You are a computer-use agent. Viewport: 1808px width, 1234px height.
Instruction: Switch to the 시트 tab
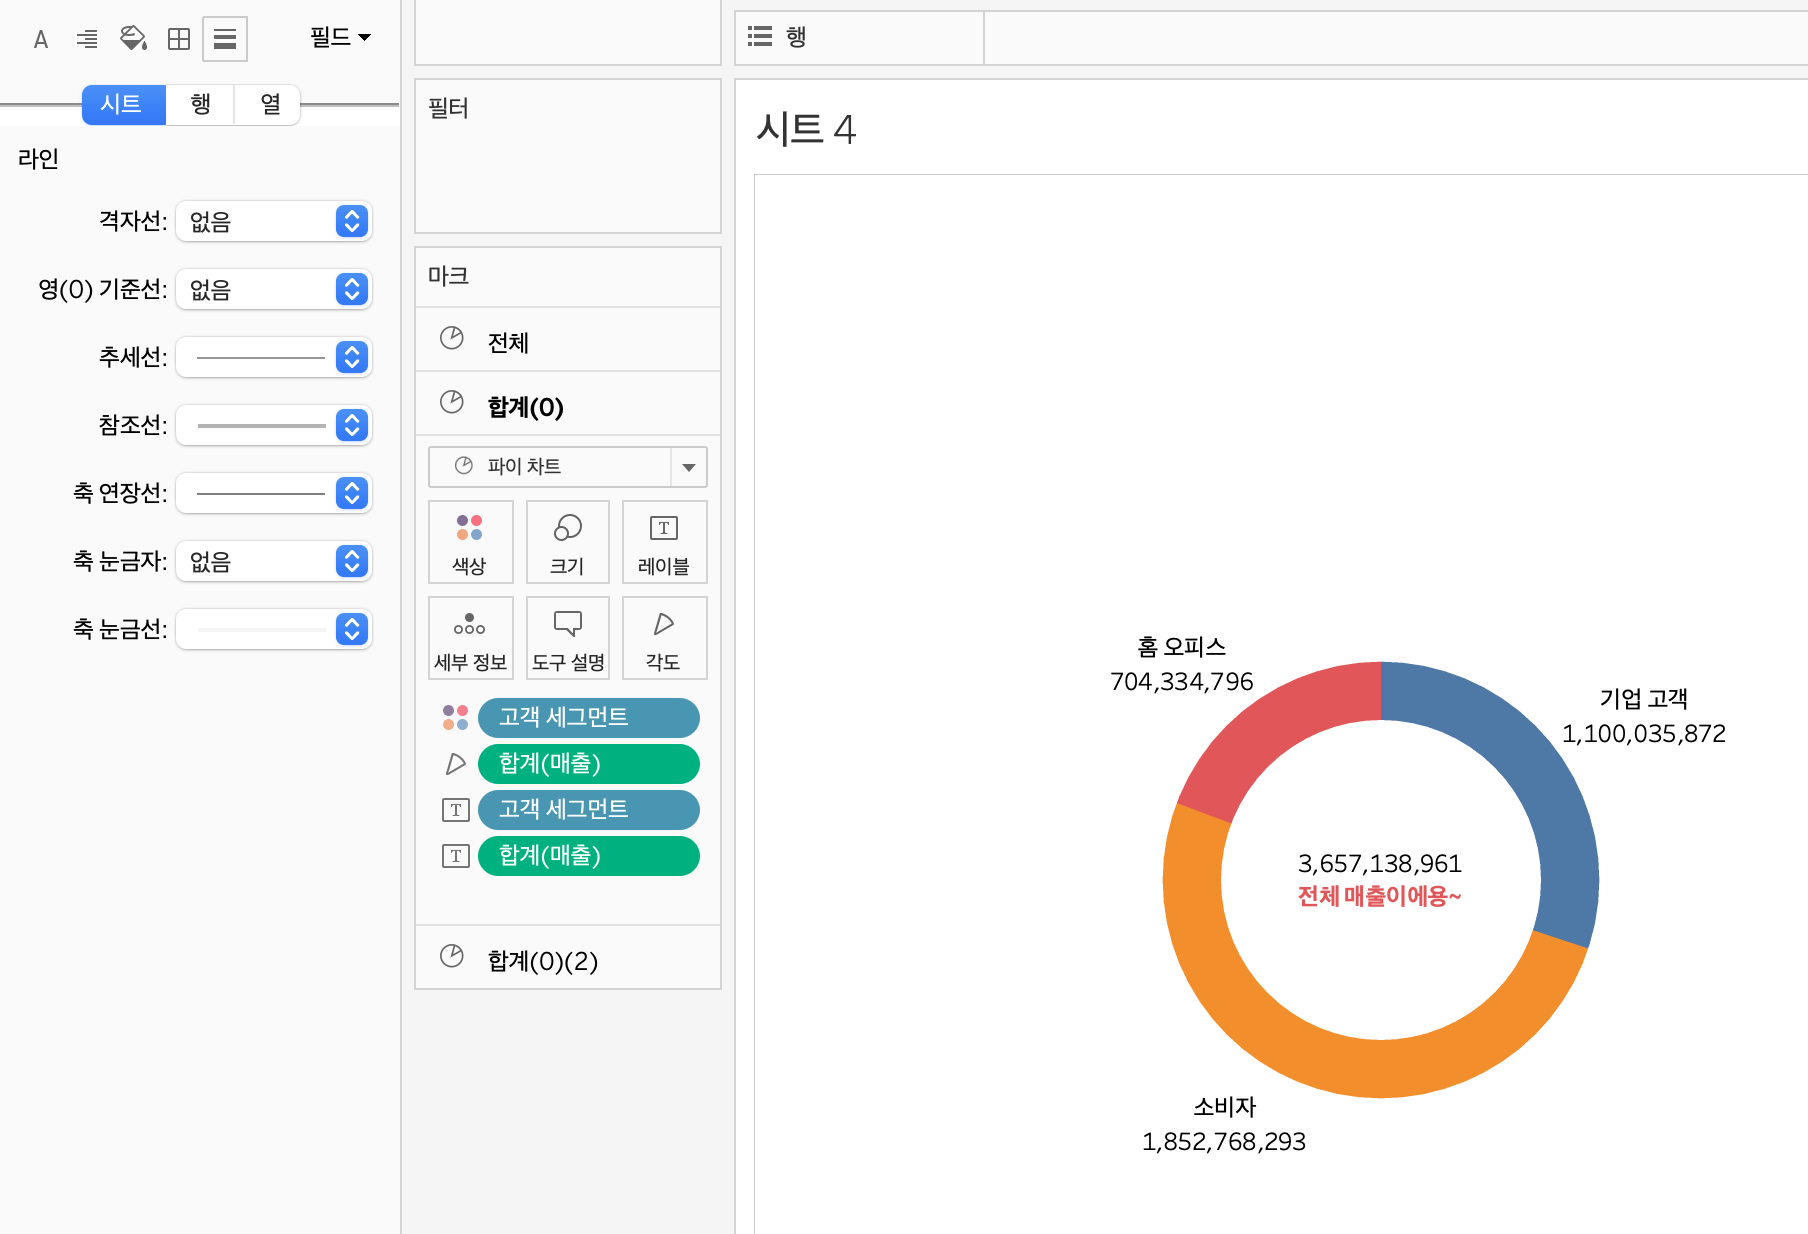pos(124,104)
